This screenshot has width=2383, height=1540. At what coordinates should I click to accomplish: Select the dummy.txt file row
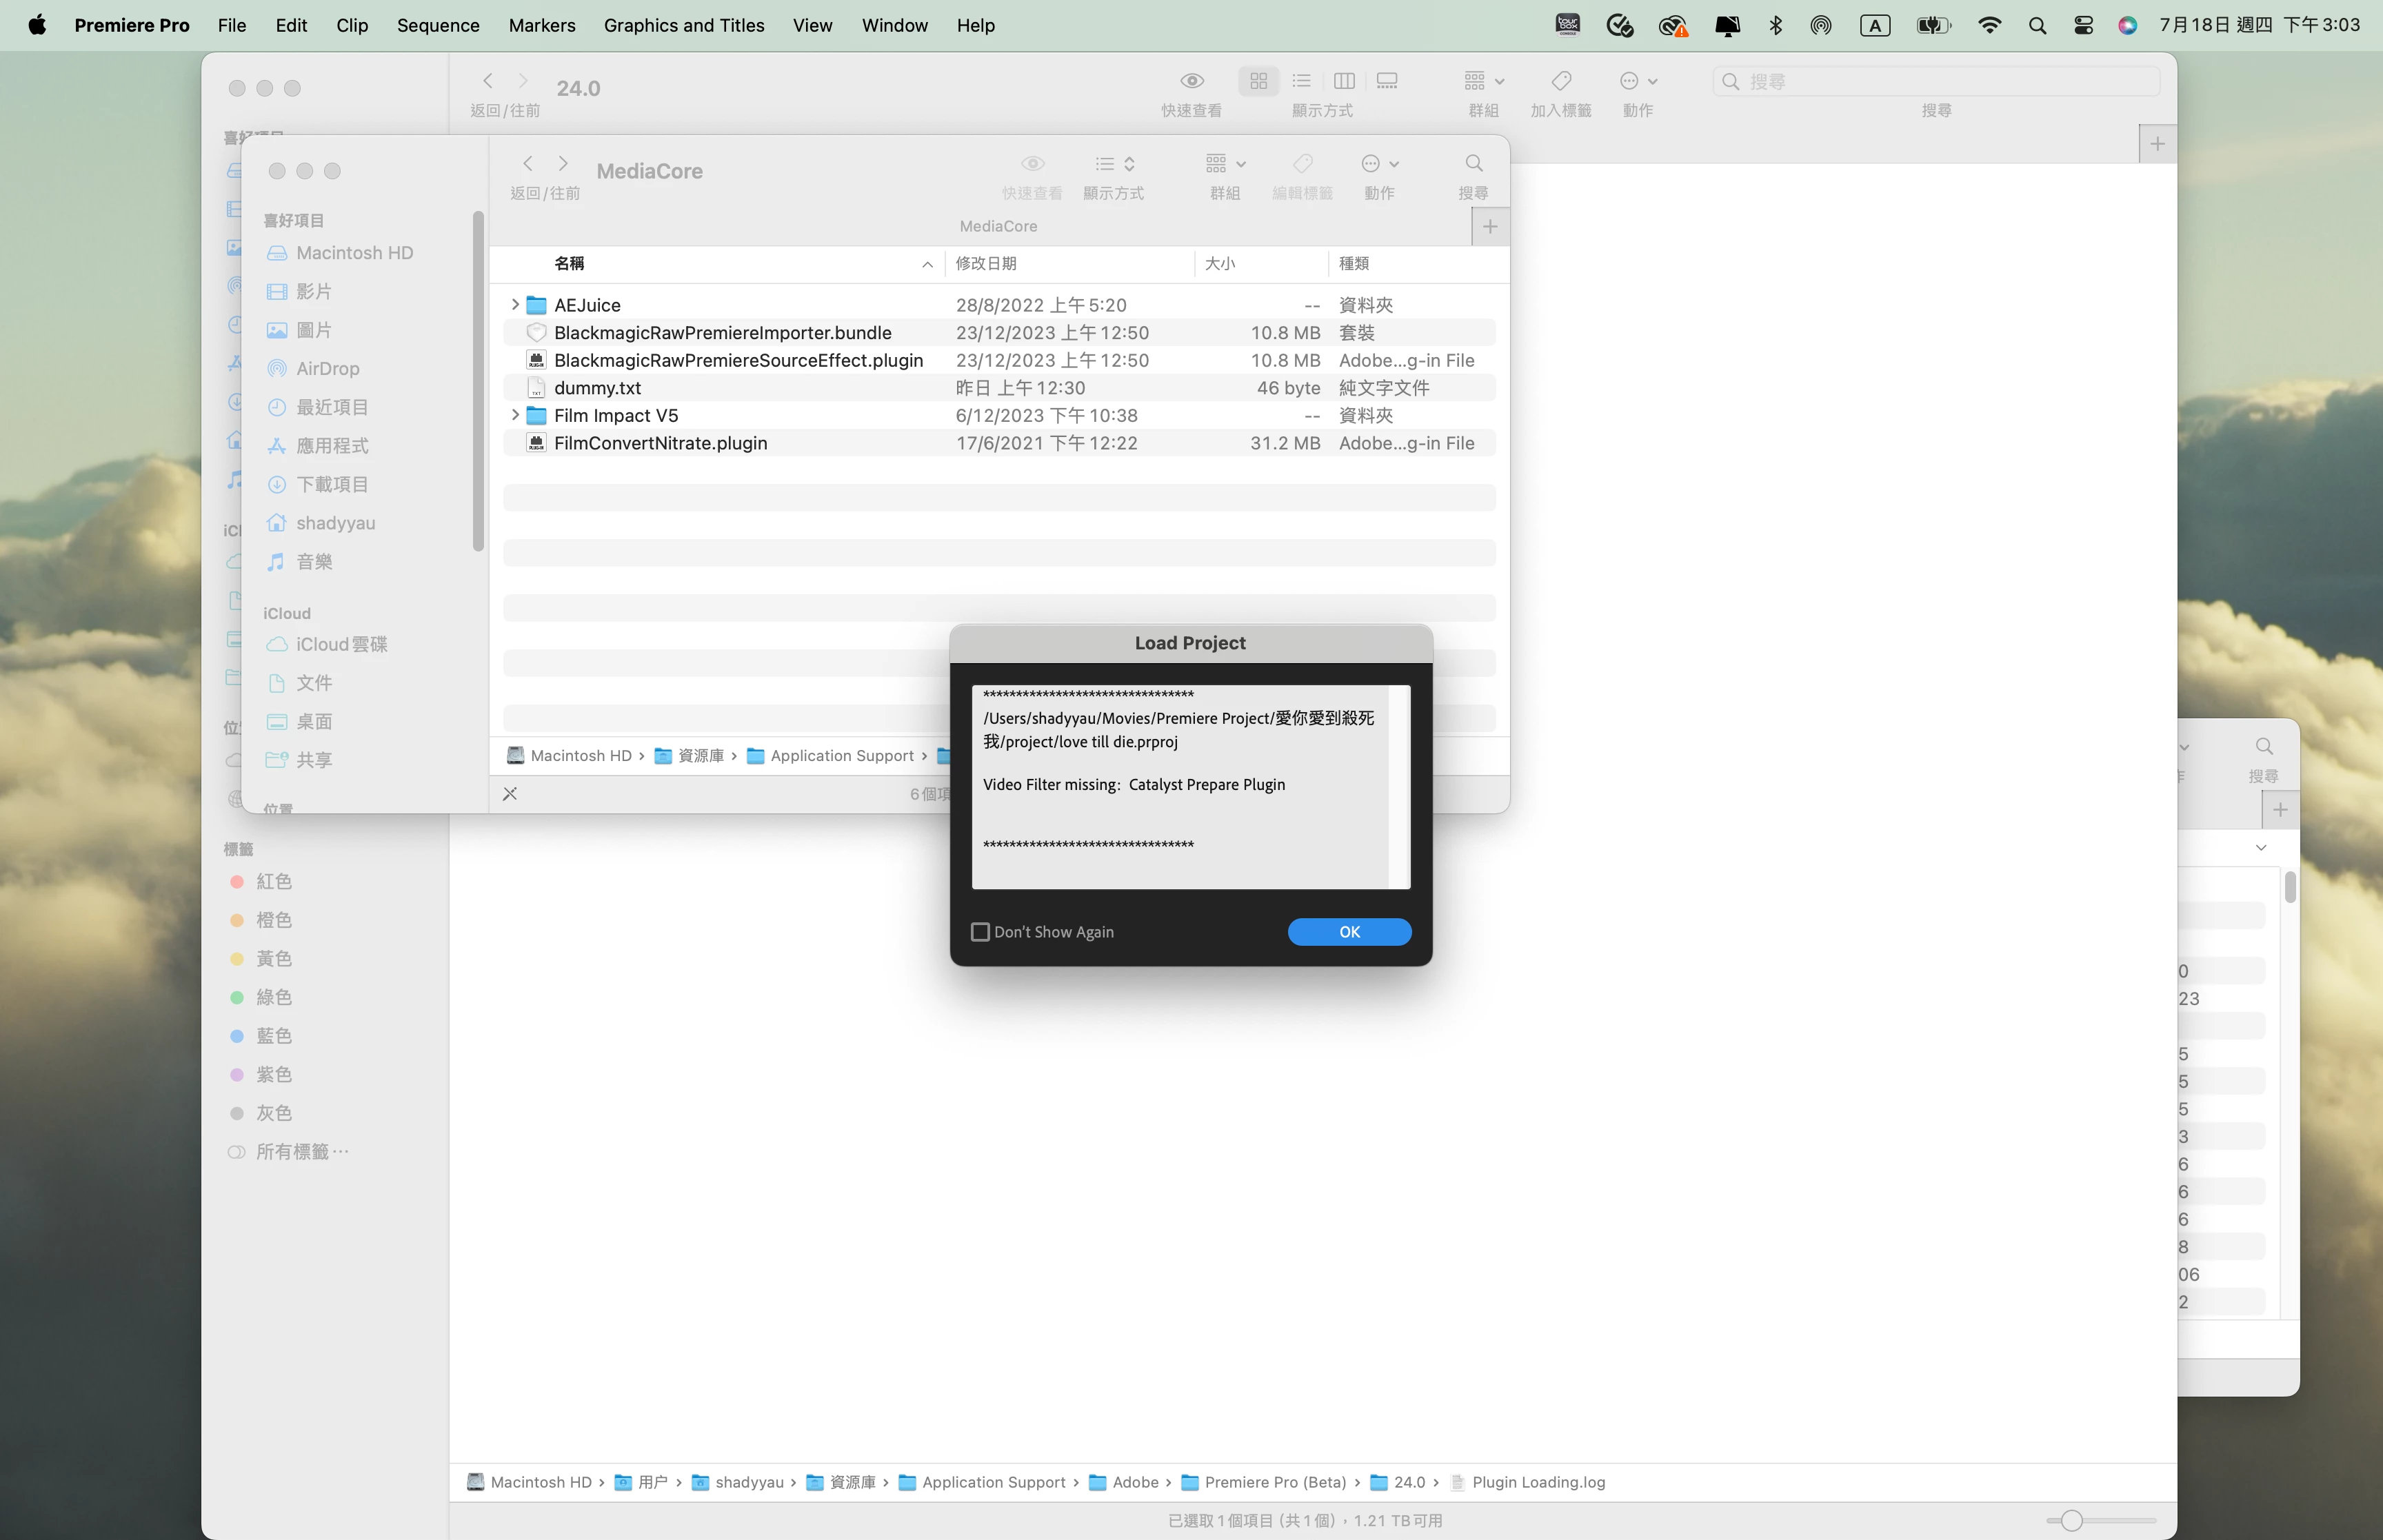point(598,388)
